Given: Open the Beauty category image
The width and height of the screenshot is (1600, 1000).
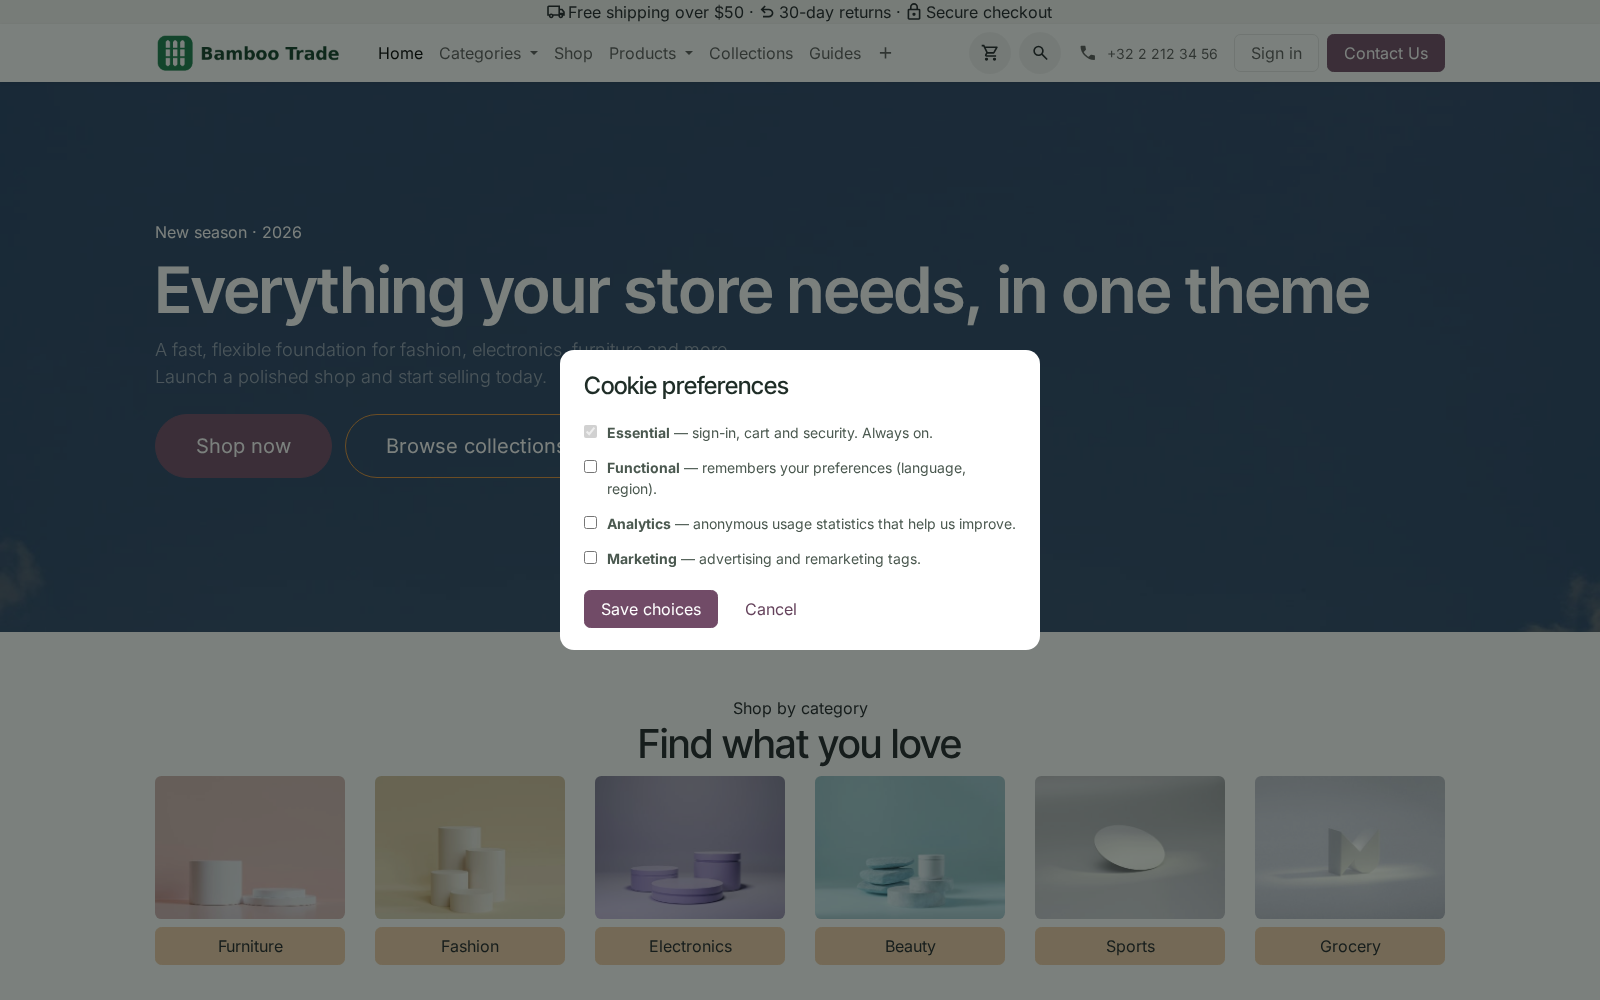Looking at the screenshot, I should point(910,847).
